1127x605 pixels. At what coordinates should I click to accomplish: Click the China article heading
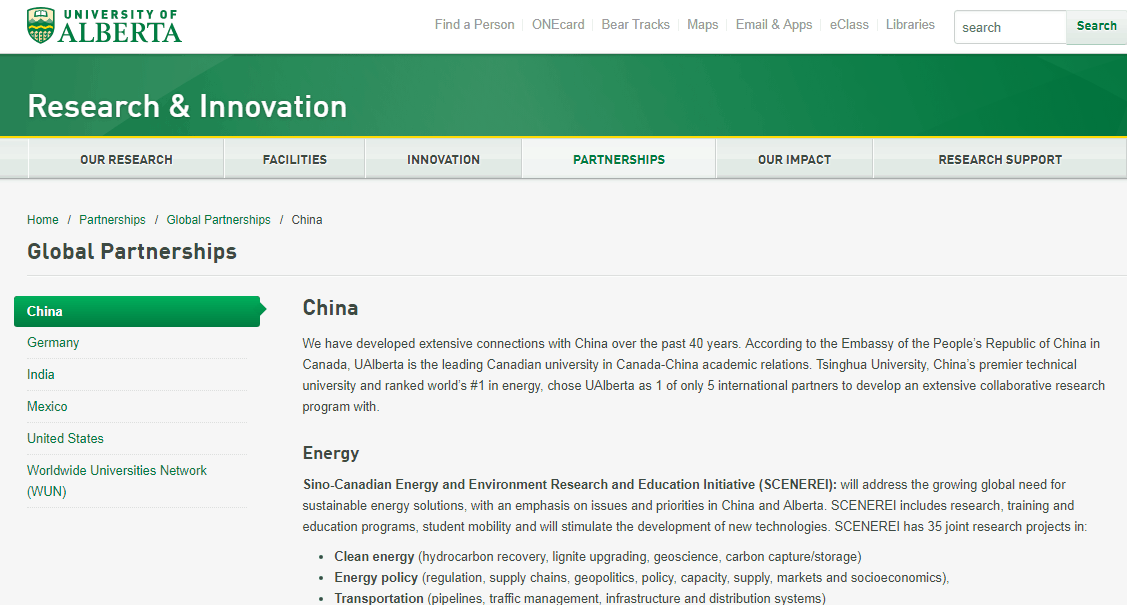[331, 308]
